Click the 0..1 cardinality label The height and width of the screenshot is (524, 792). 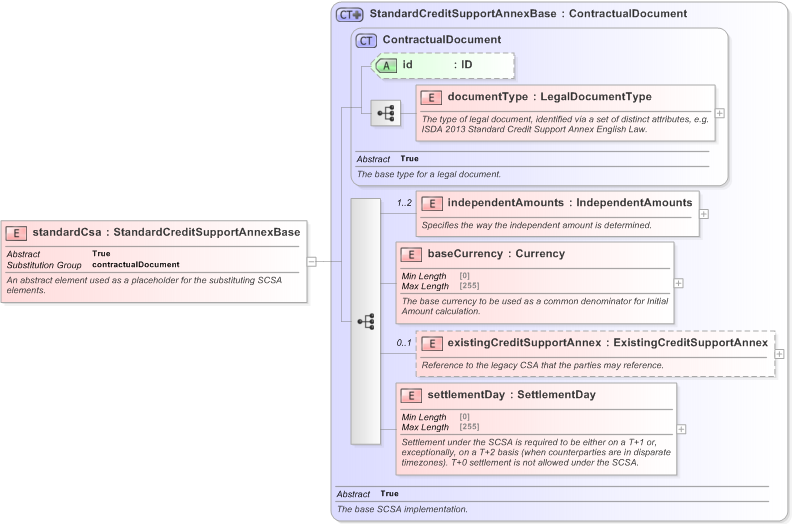click(x=404, y=343)
